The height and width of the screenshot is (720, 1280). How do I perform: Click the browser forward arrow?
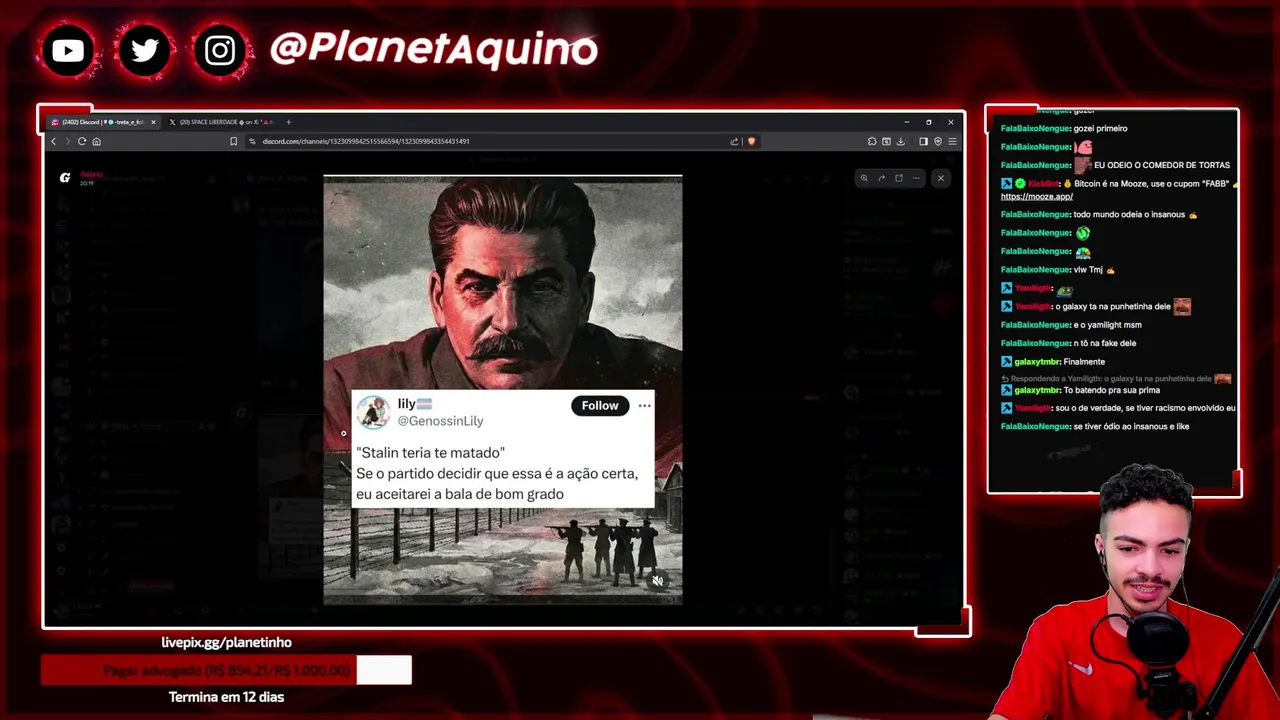coord(67,141)
